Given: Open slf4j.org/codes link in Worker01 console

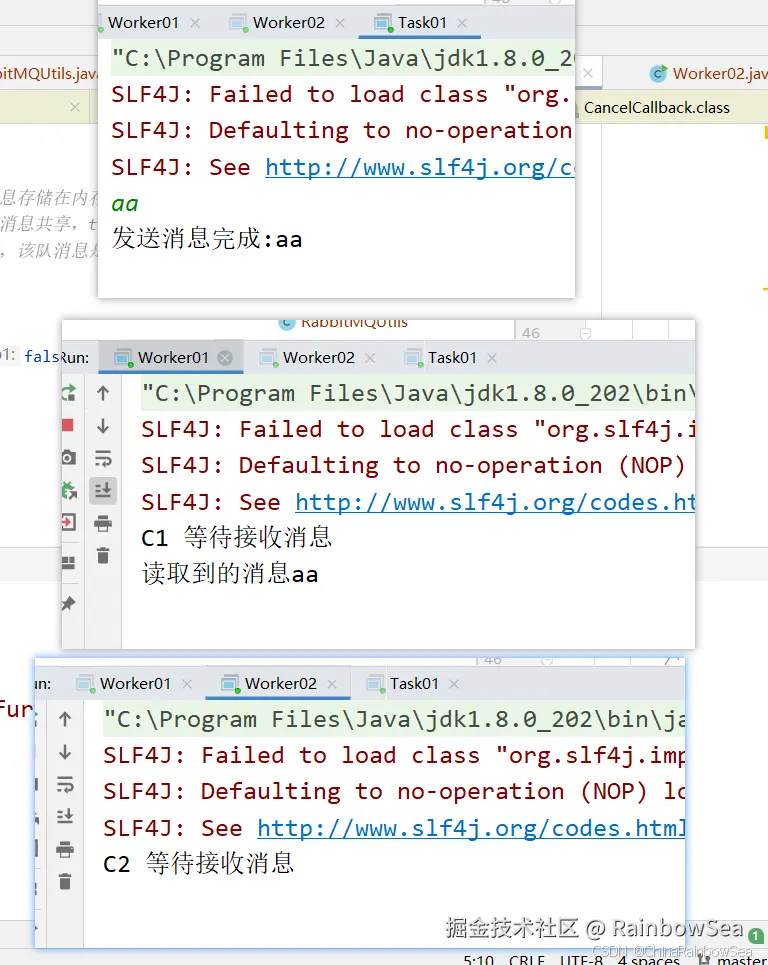Looking at the screenshot, I should click(x=495, y=503).
